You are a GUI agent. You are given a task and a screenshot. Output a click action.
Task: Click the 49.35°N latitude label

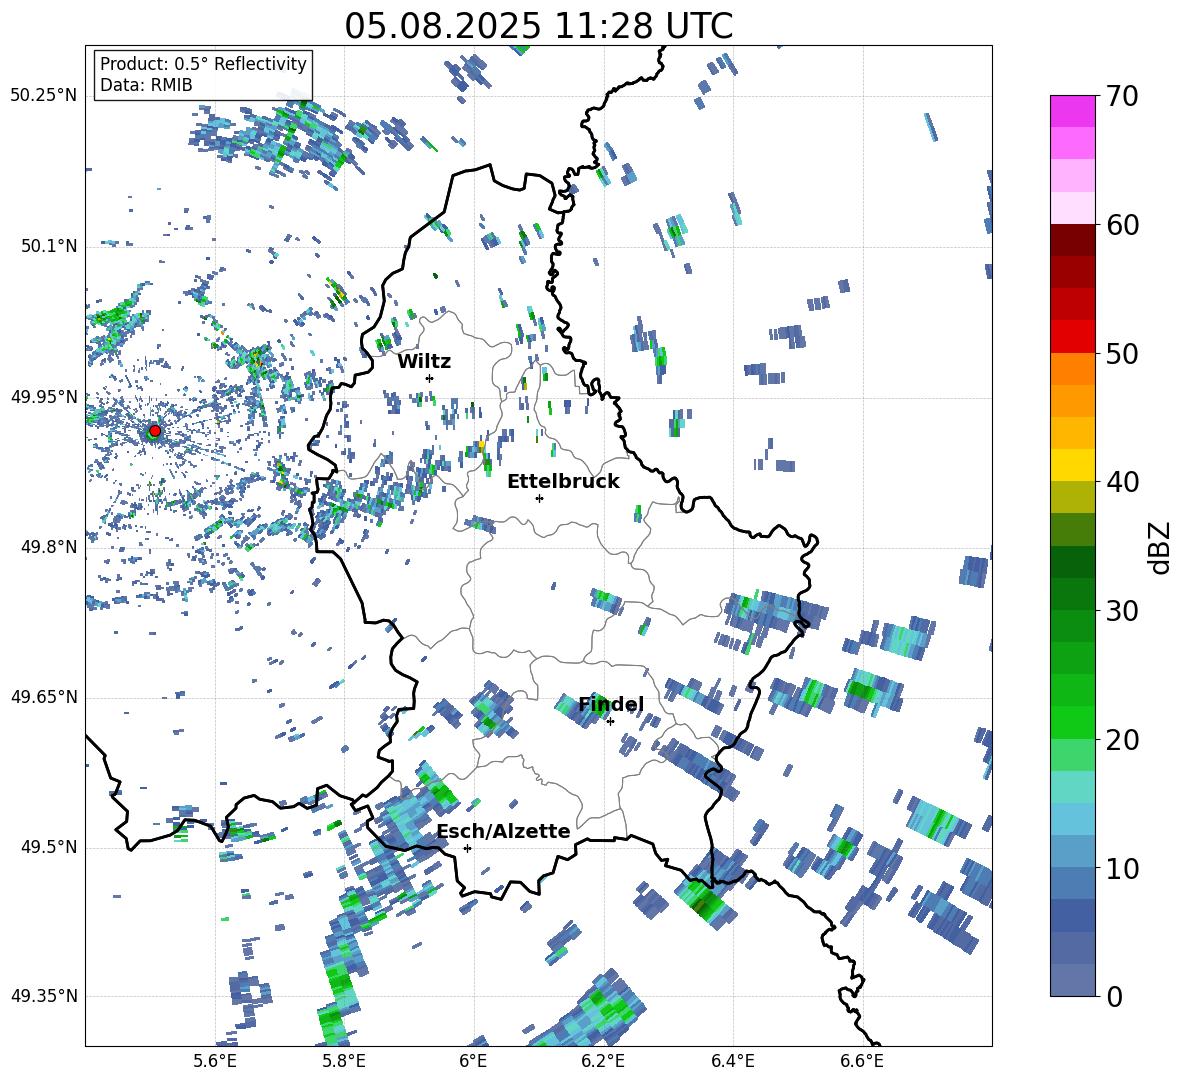tap(44, 996)
